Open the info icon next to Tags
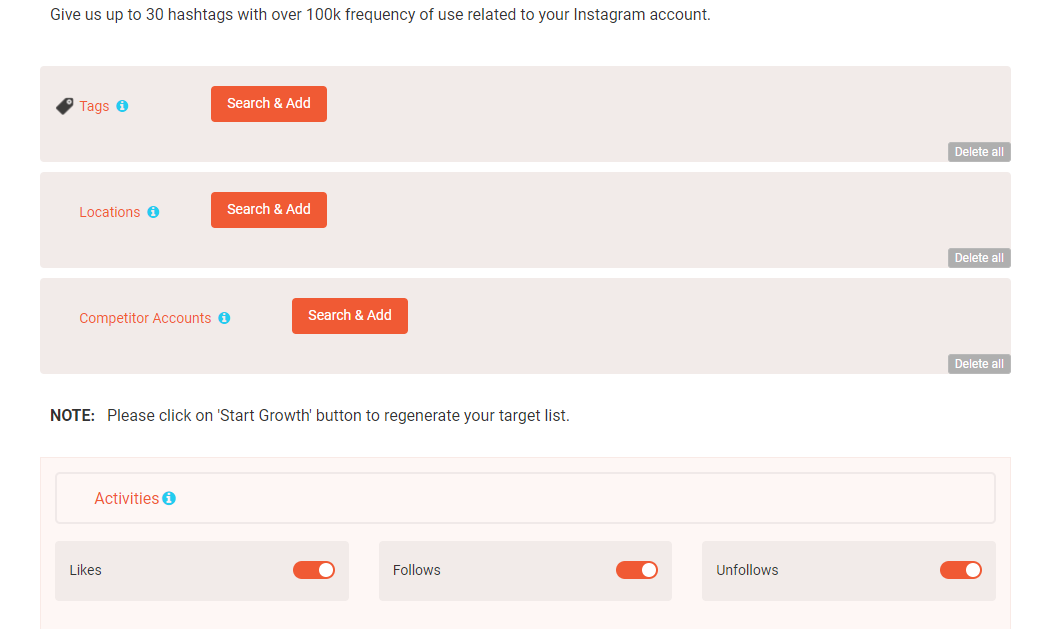1049x629 pixels. (x=122, y=106)
